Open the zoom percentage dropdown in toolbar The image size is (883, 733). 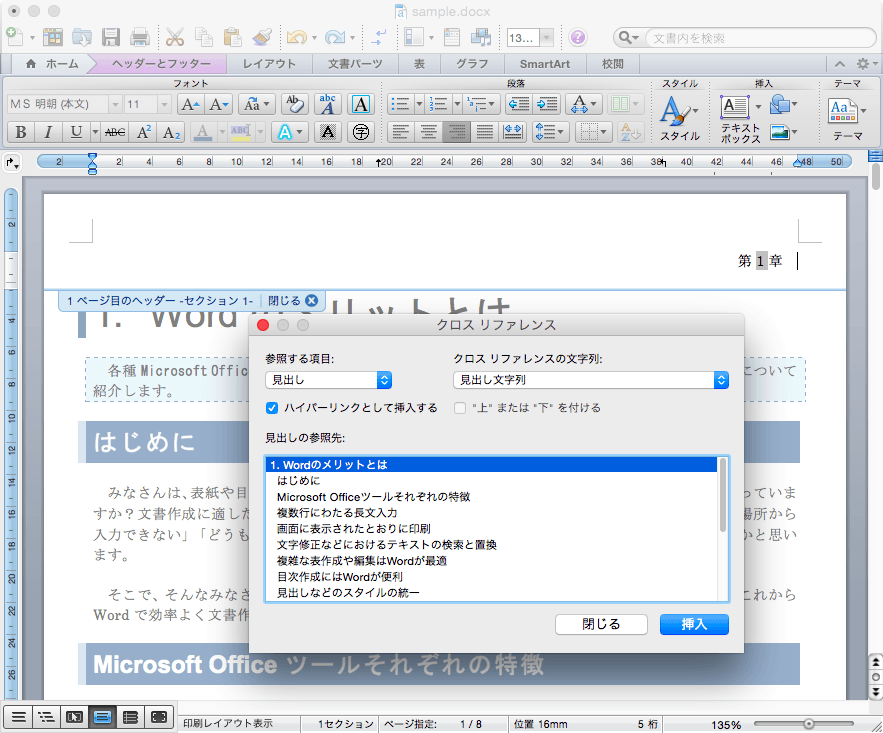[546, 38]
